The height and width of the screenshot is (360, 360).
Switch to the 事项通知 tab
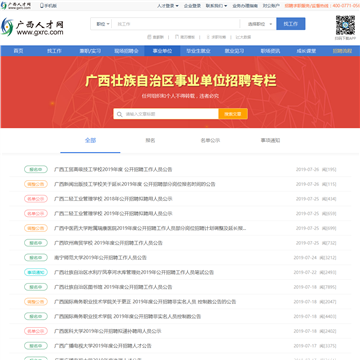(270, 140)
